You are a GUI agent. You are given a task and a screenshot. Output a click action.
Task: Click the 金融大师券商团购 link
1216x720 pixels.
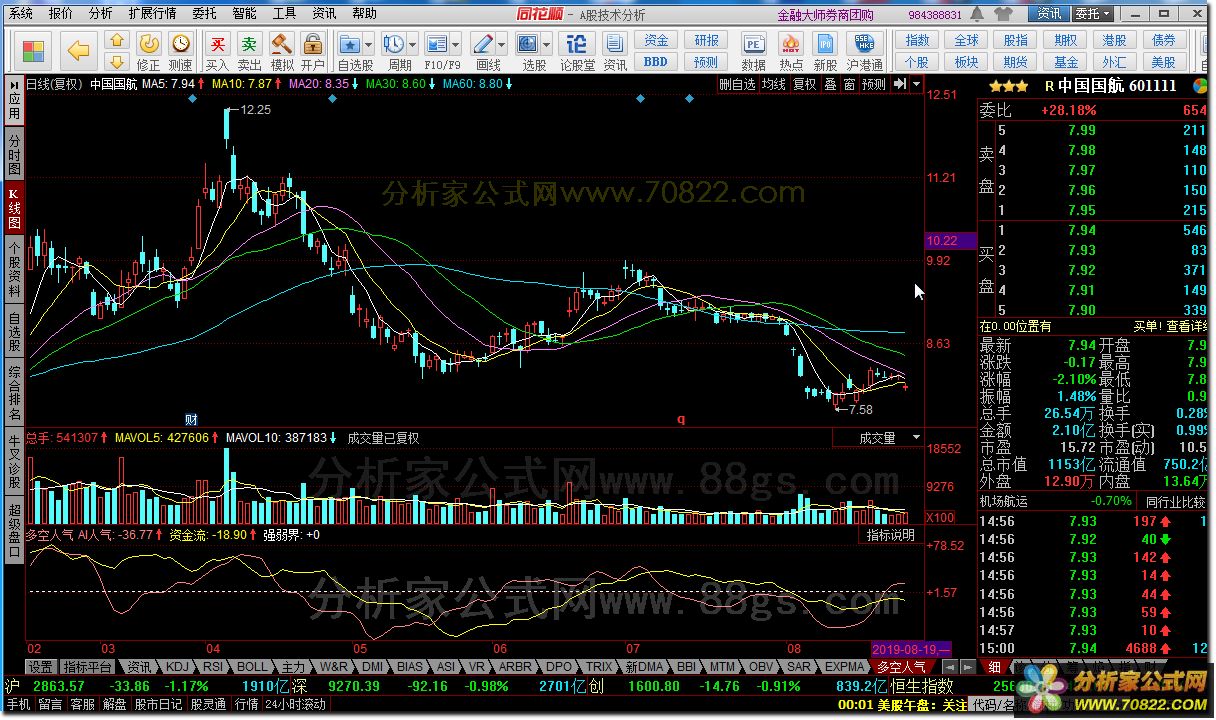tap(825, 15)
